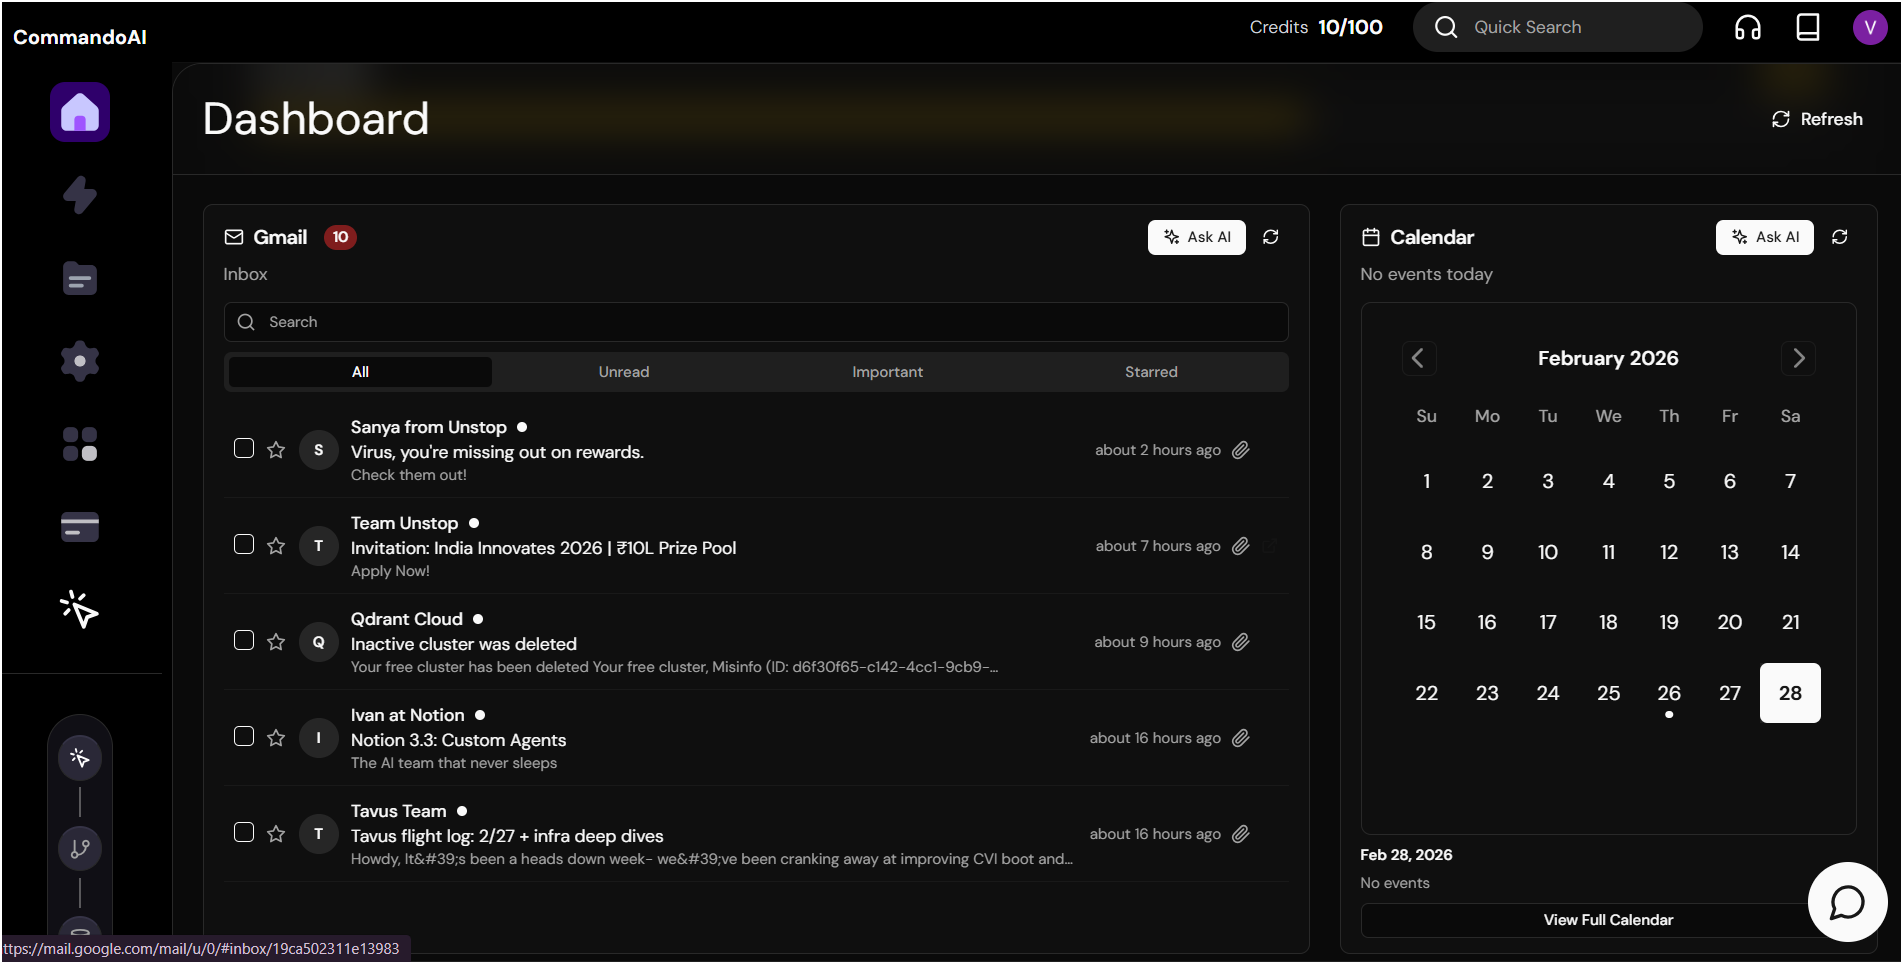This screenshot has width=1903, height=964.
Task: Select the cursor node in workflow rail
Action: 80,758
